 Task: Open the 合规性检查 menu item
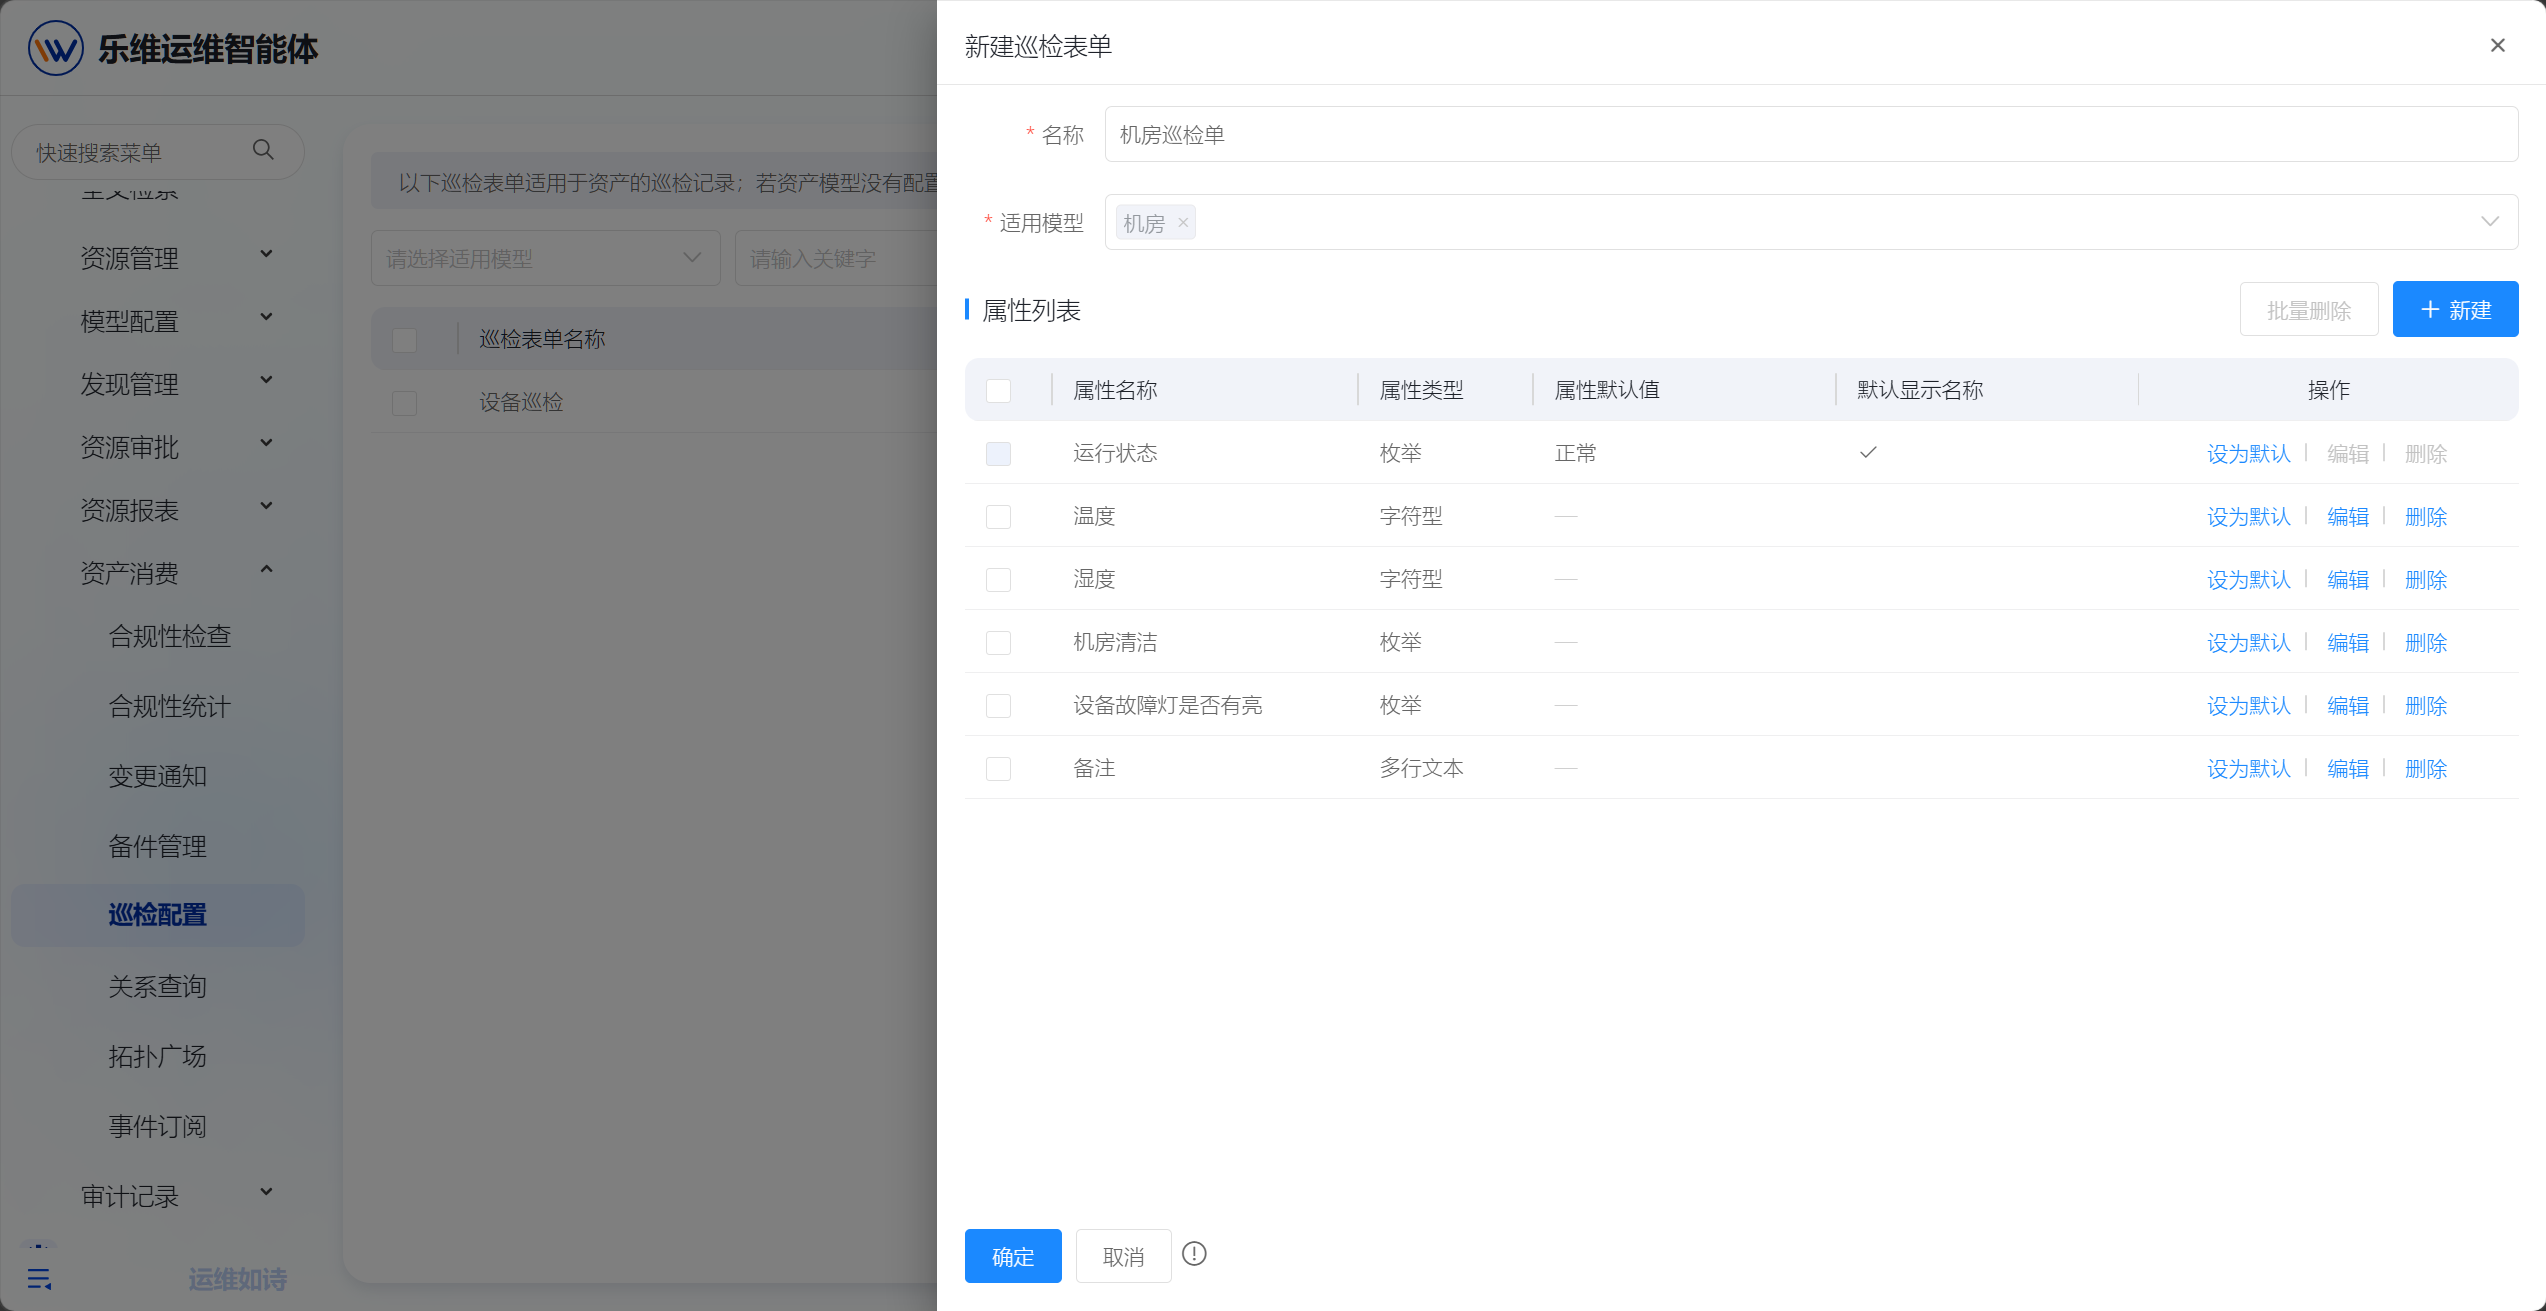pos(170,636)
